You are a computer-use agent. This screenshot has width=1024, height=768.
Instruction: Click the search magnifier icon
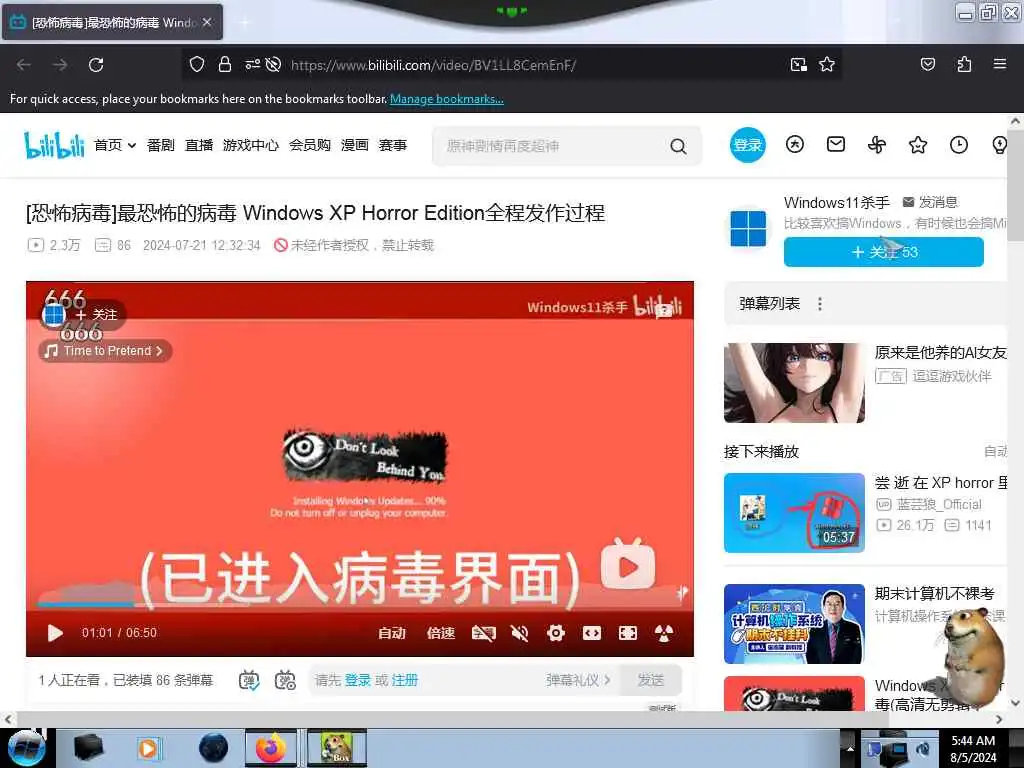click(x=679, y=146)
